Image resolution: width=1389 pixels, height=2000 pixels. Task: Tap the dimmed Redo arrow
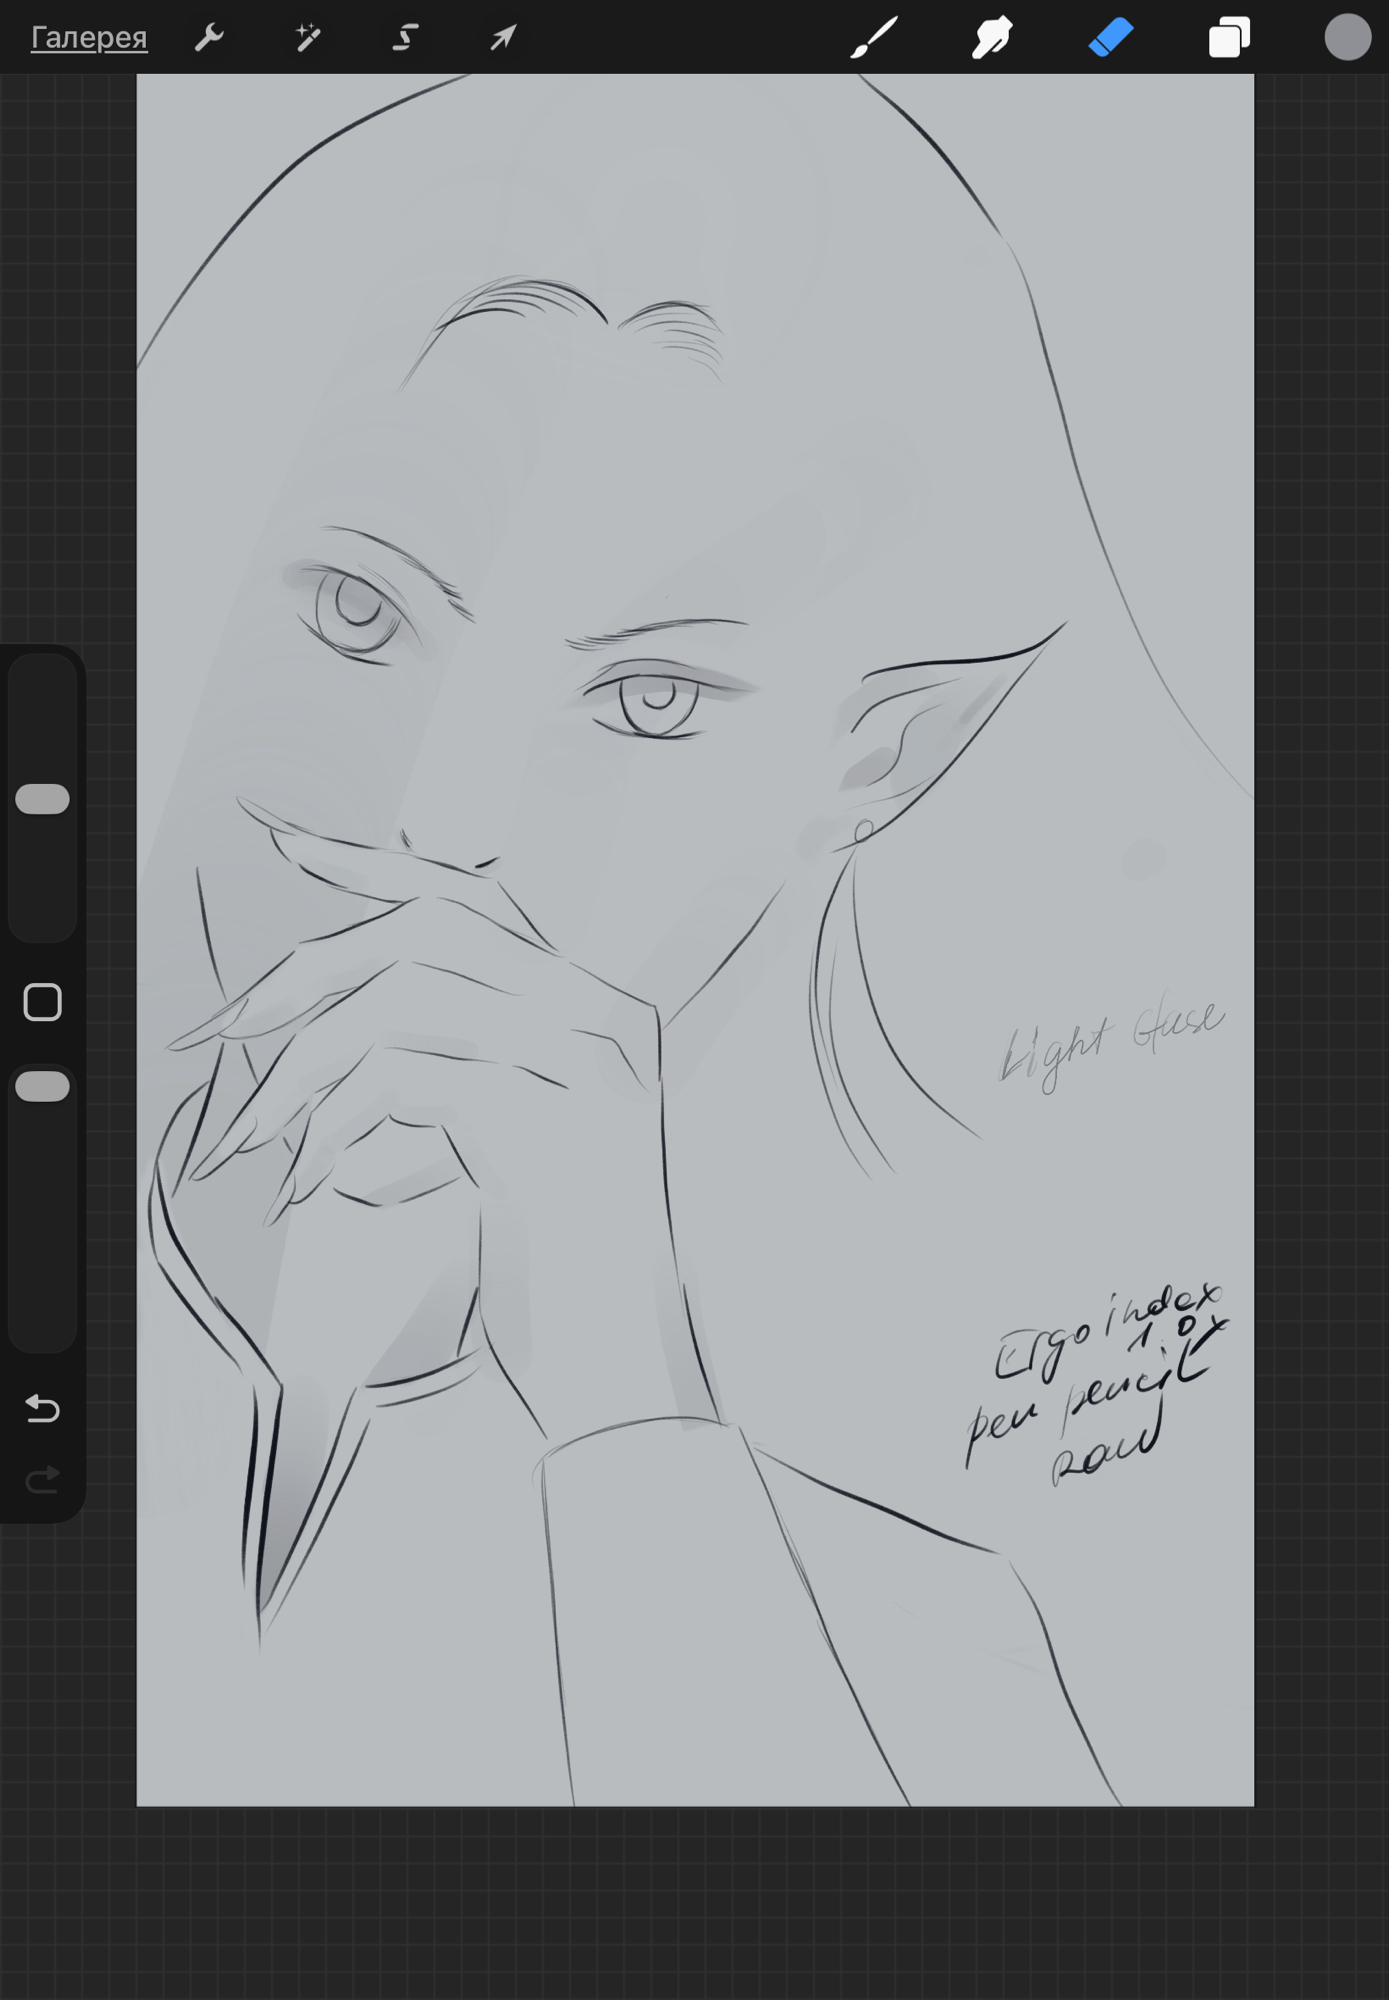click(43, 1479)
